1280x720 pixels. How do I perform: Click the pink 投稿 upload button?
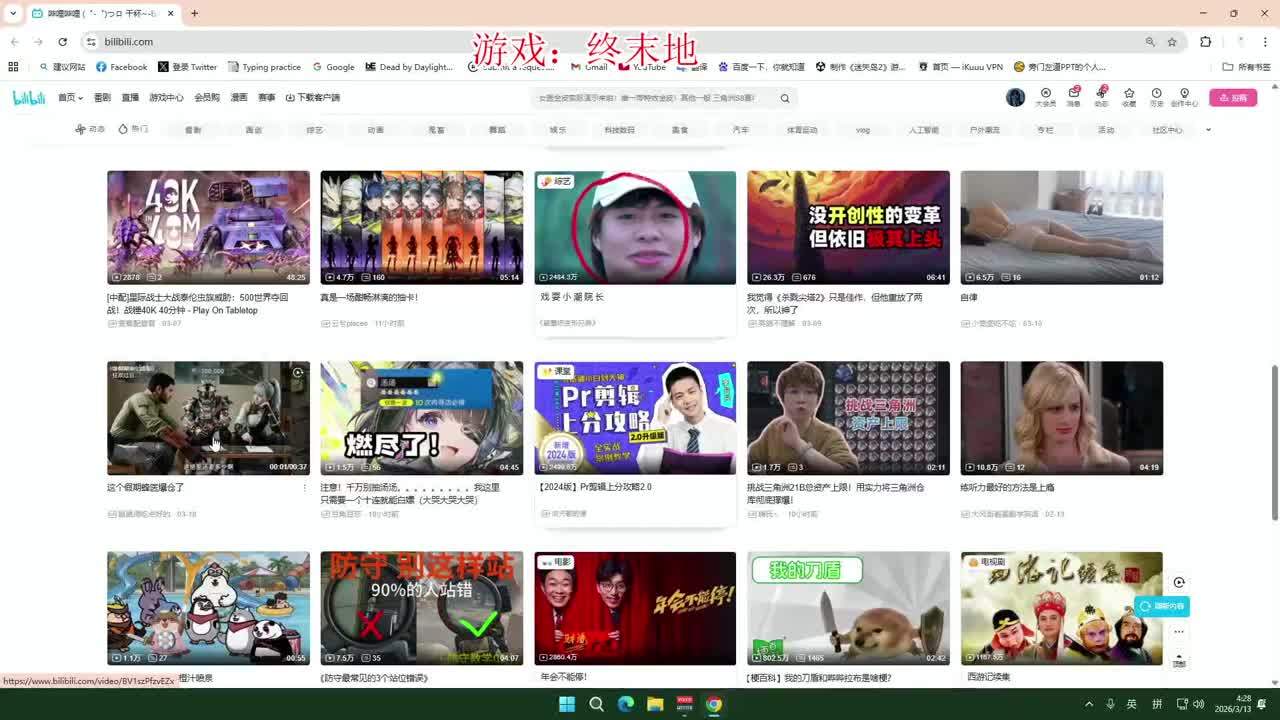1233,97
